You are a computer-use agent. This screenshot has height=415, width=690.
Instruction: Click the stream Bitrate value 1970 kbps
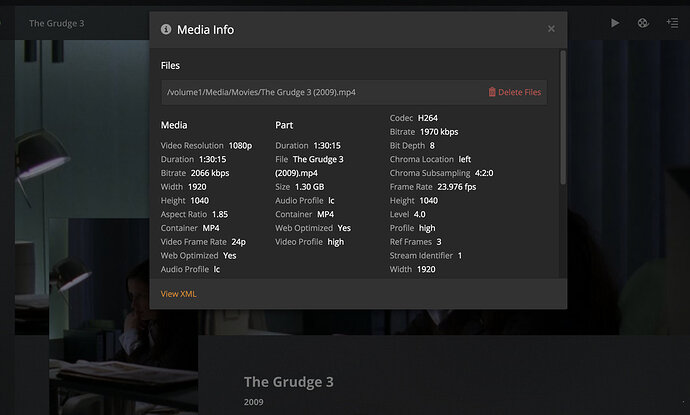pyautogui.click(x=439, y=132)
